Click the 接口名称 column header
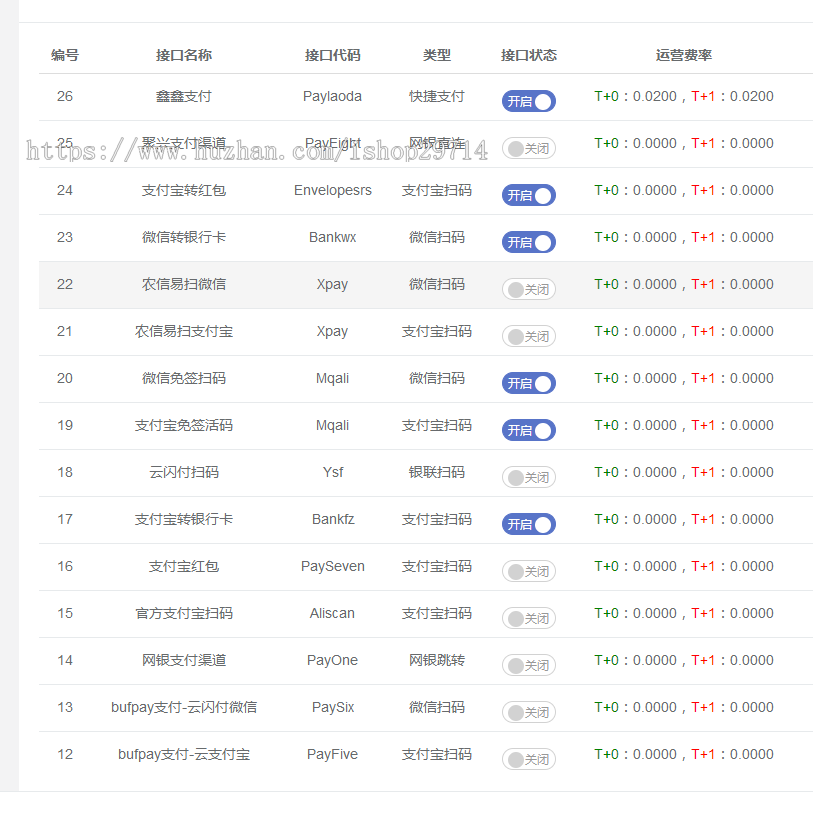The width and height of the screenshot is (813, 813). coord(183,56)
